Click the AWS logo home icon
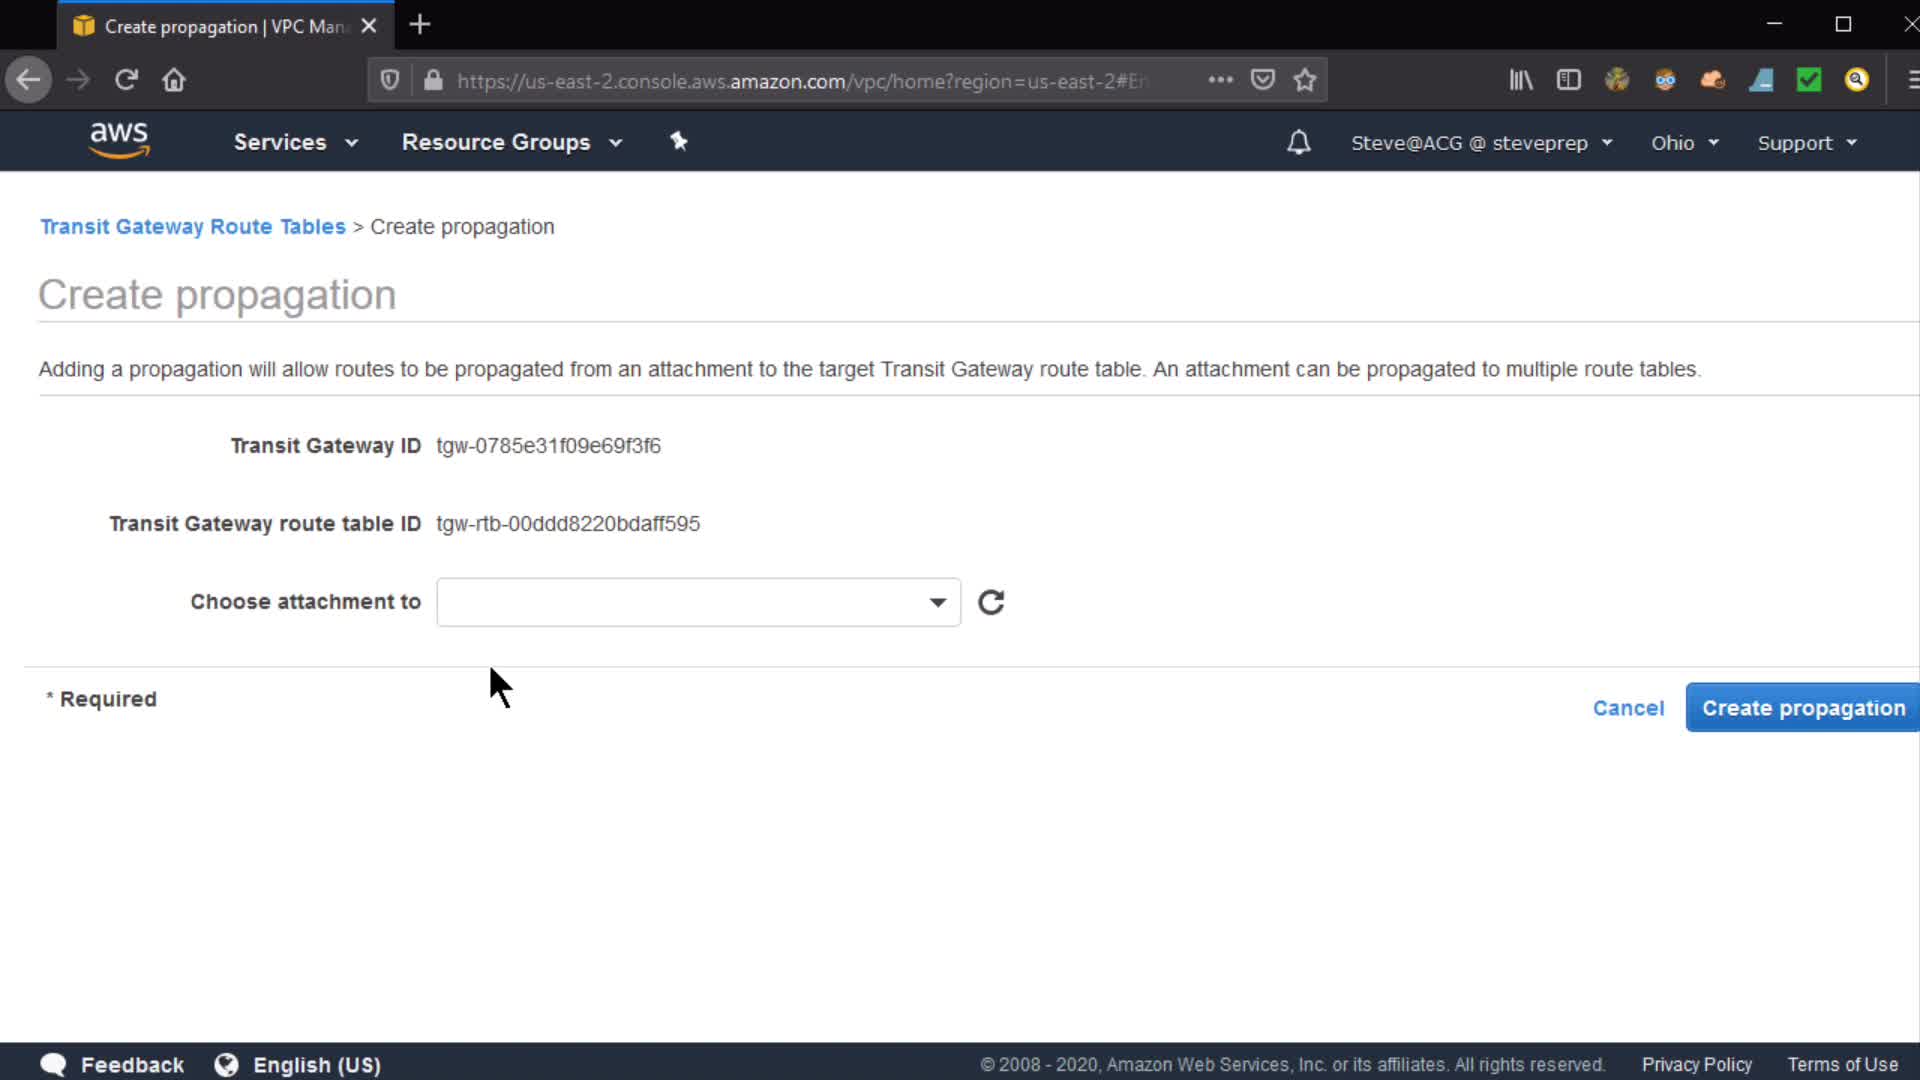 point(119,140)
